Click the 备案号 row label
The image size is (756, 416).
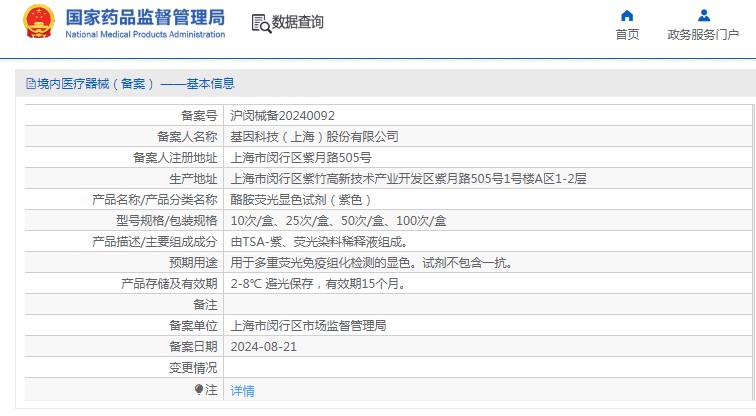click(199, 116)
